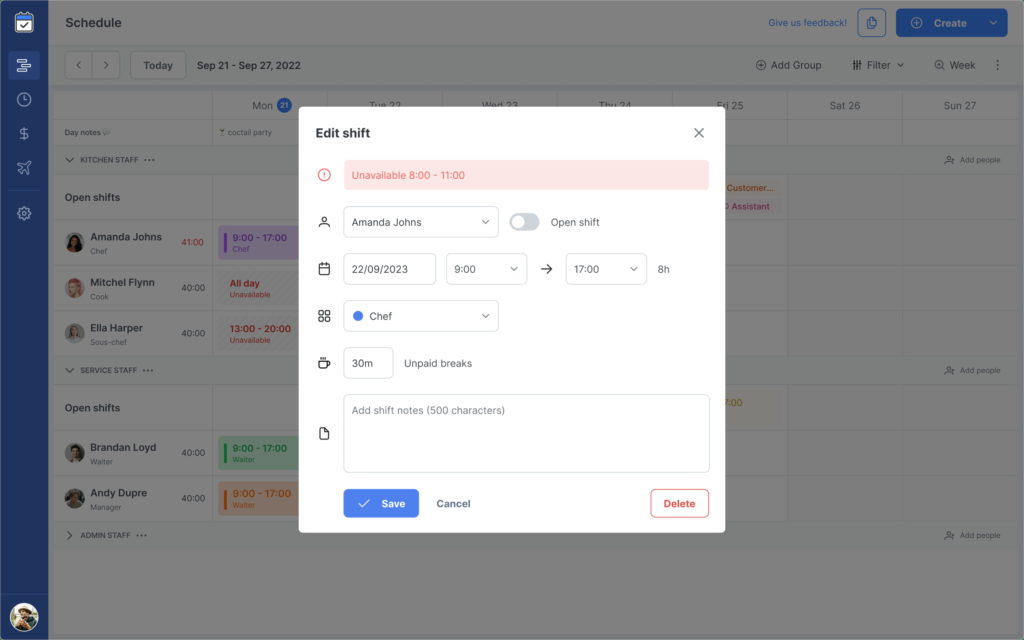This screenshot has height=640, width=1024.
Task: Click the copy schedule icon near Give us feedback
Action: (871, 22)
